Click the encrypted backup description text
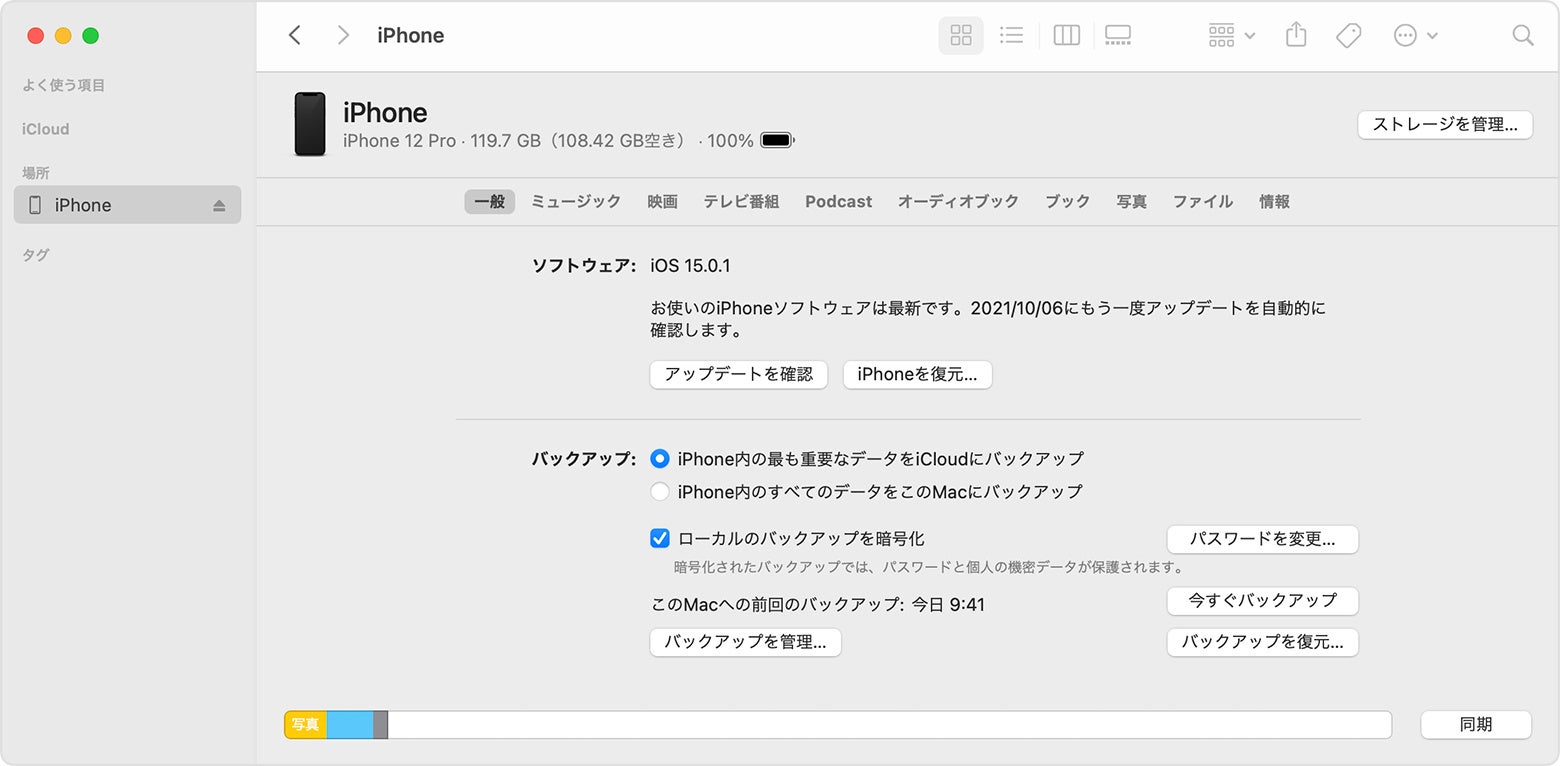Image resolution: width=1560 pixels, height=766 pixels. click(929, 568)
